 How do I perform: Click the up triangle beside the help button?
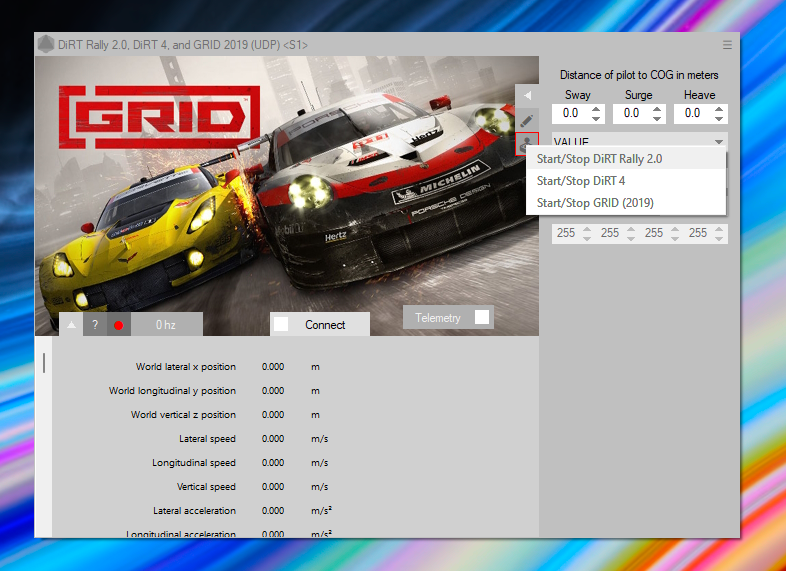tap(71, 325)
